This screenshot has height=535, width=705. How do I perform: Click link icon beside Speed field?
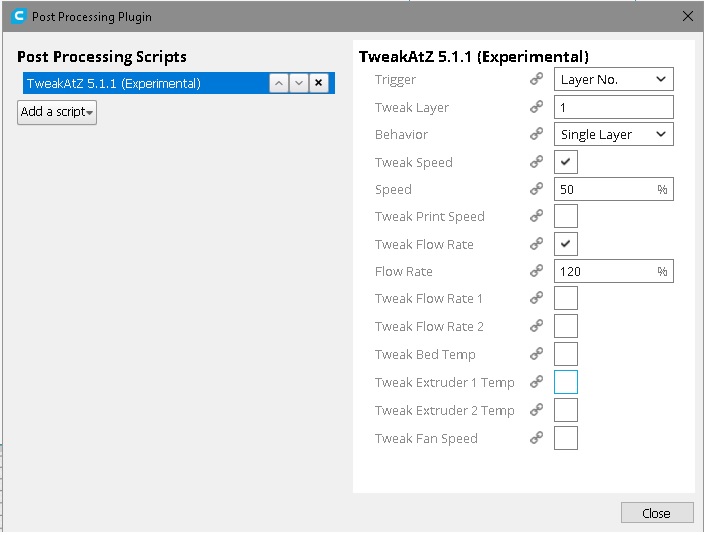536,189
